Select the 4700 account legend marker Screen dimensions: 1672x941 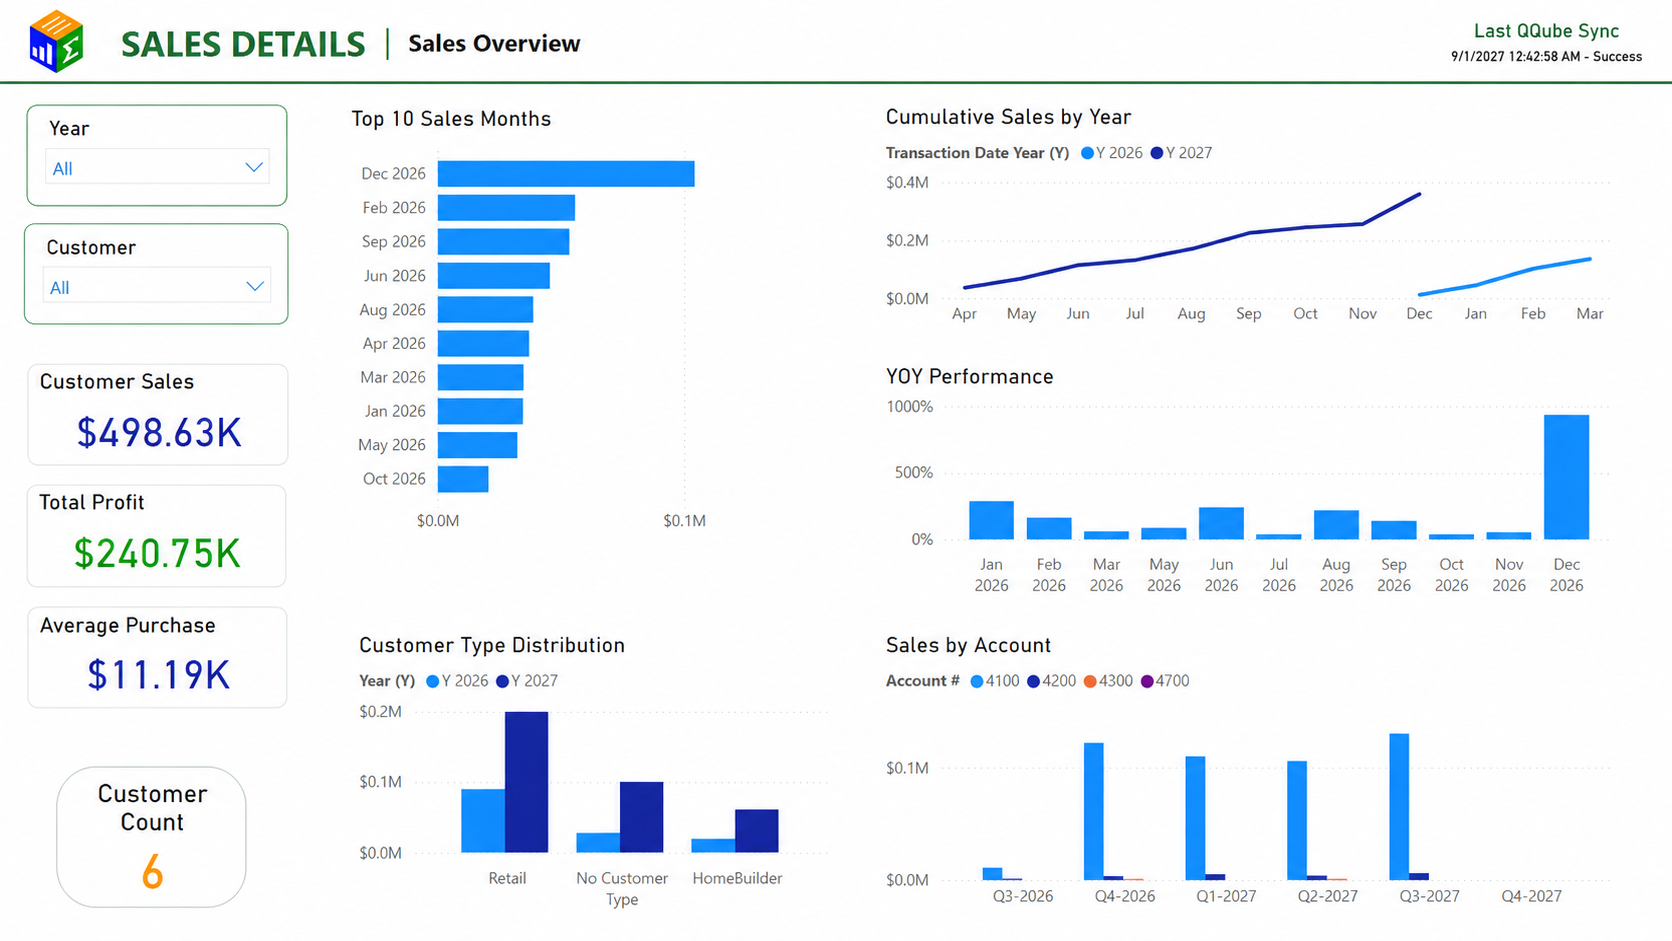[1147, 681]
